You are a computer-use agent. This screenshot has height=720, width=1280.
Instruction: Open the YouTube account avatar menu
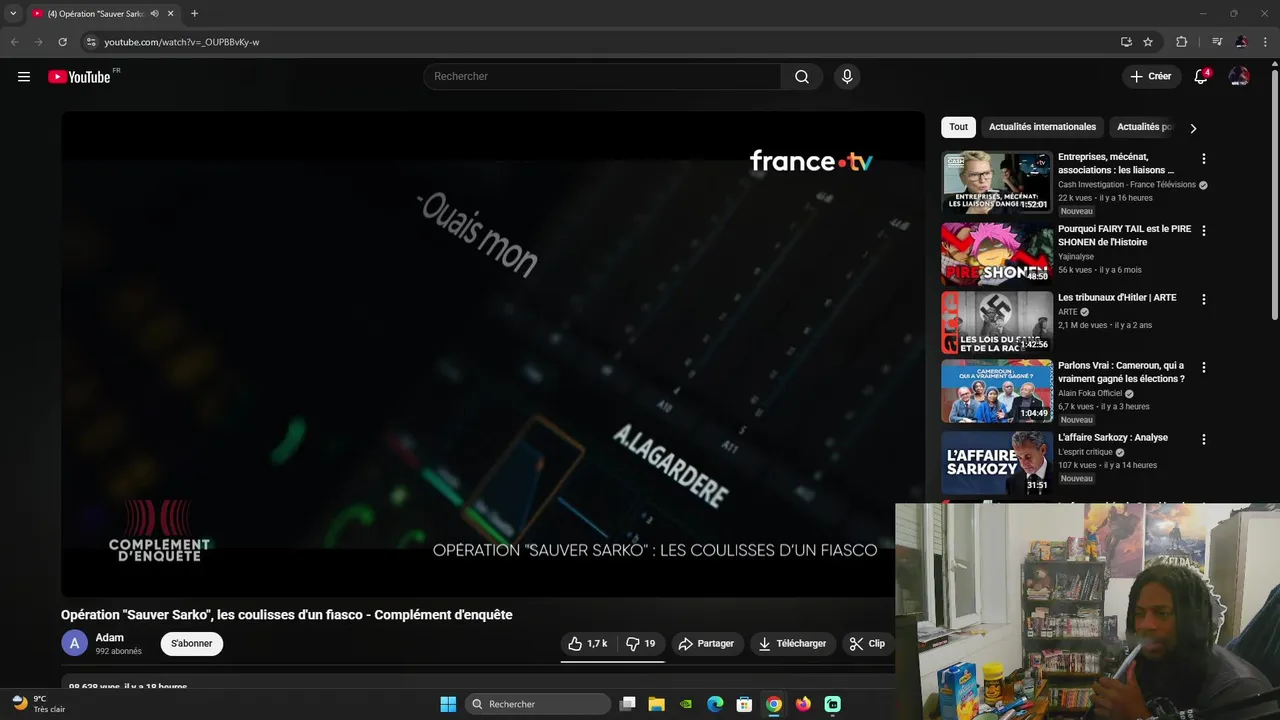click(x=1239, y=77)
